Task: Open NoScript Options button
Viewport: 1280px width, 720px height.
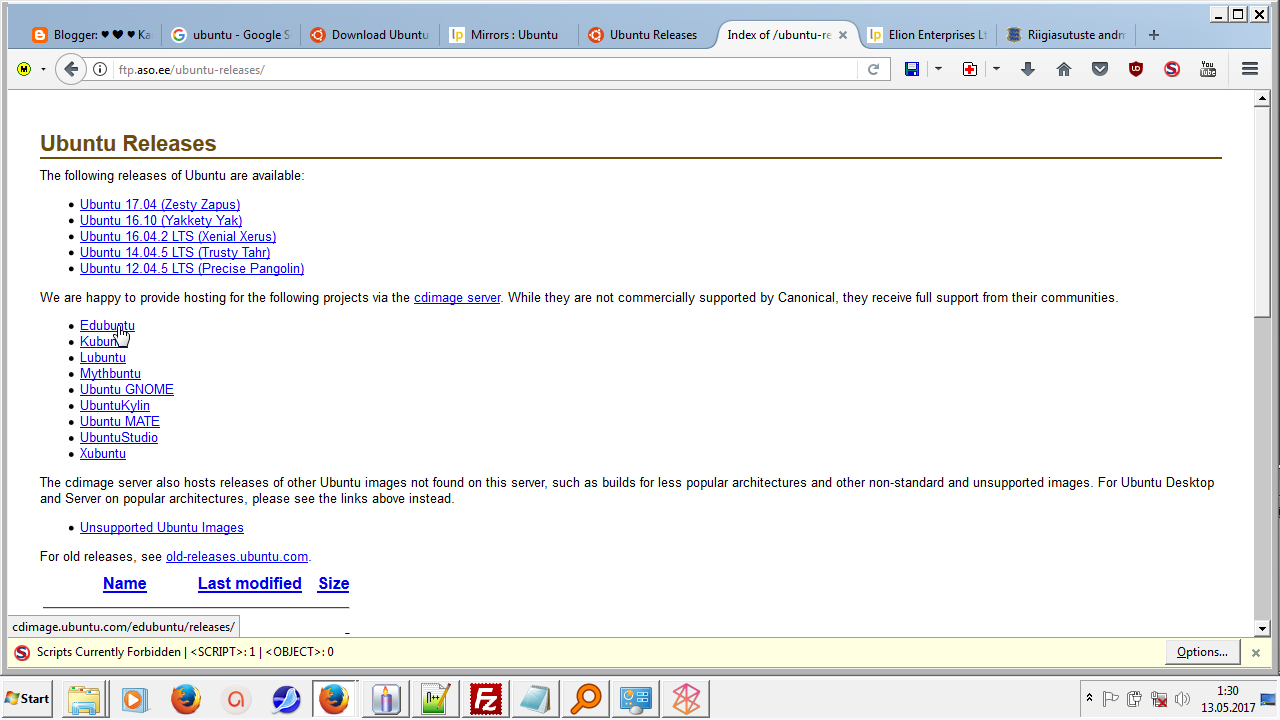Action: [1202, 652]
